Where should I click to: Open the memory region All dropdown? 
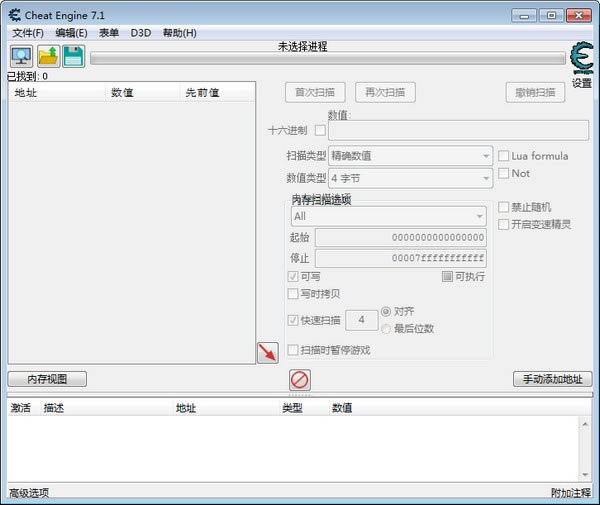(388, 216)
